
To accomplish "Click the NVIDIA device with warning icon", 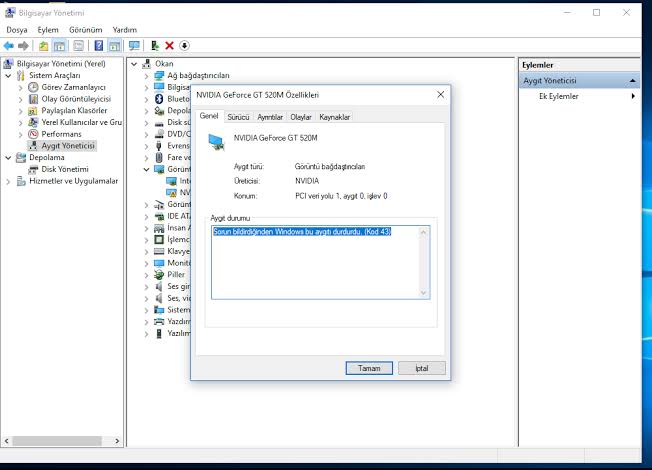I will click(x=171, y=193).
